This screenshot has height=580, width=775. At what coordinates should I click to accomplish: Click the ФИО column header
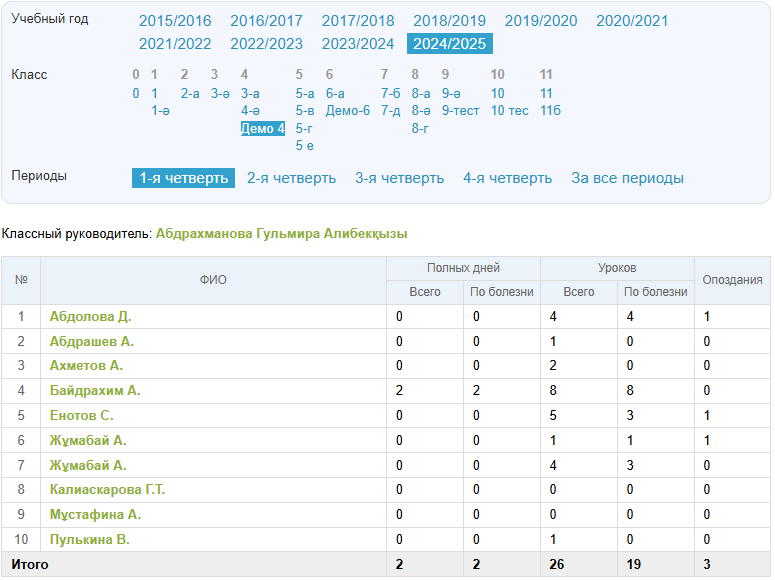tap(213, 280)
